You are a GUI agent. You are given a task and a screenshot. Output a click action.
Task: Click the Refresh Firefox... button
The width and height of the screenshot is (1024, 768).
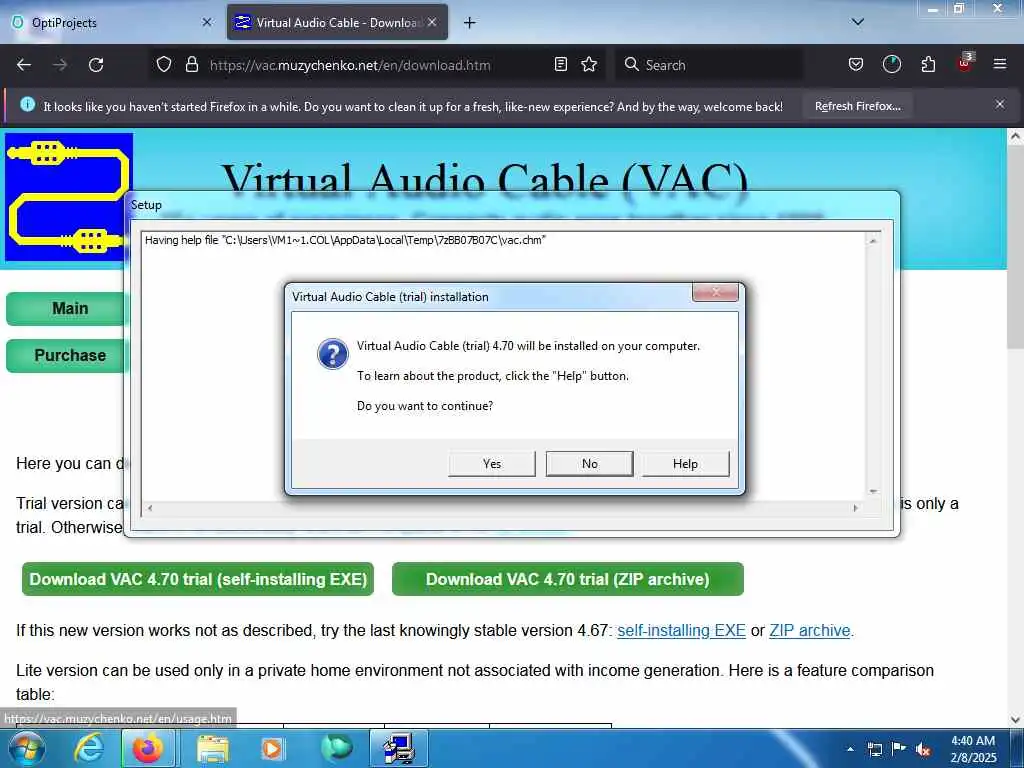click(857, 106)
